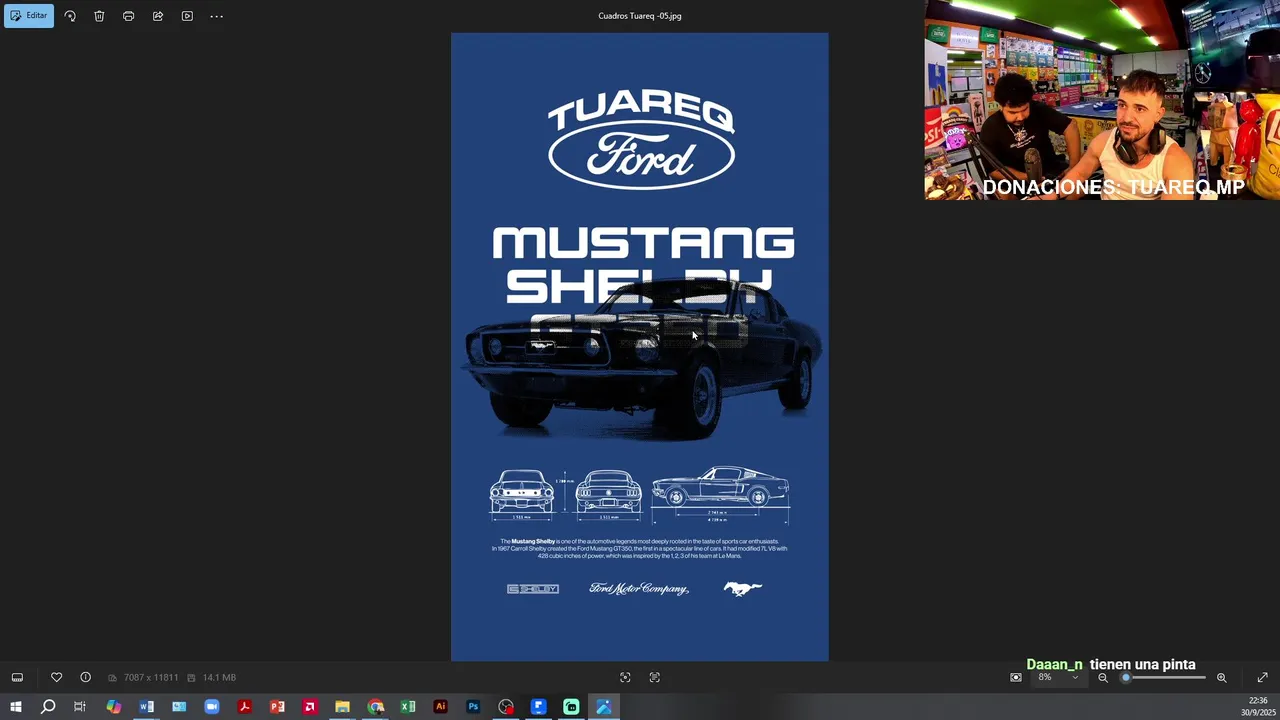This screenshot has width=1280, height=720.
Task: Open Windows search from taskbar
Action: pyautogui.click(x=48, y=707)
